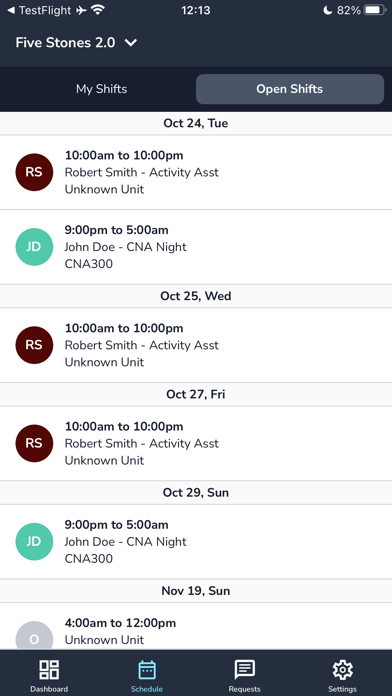Open Robert Smith's shift on Oct 27
The image size is (392, 696).
196,443
